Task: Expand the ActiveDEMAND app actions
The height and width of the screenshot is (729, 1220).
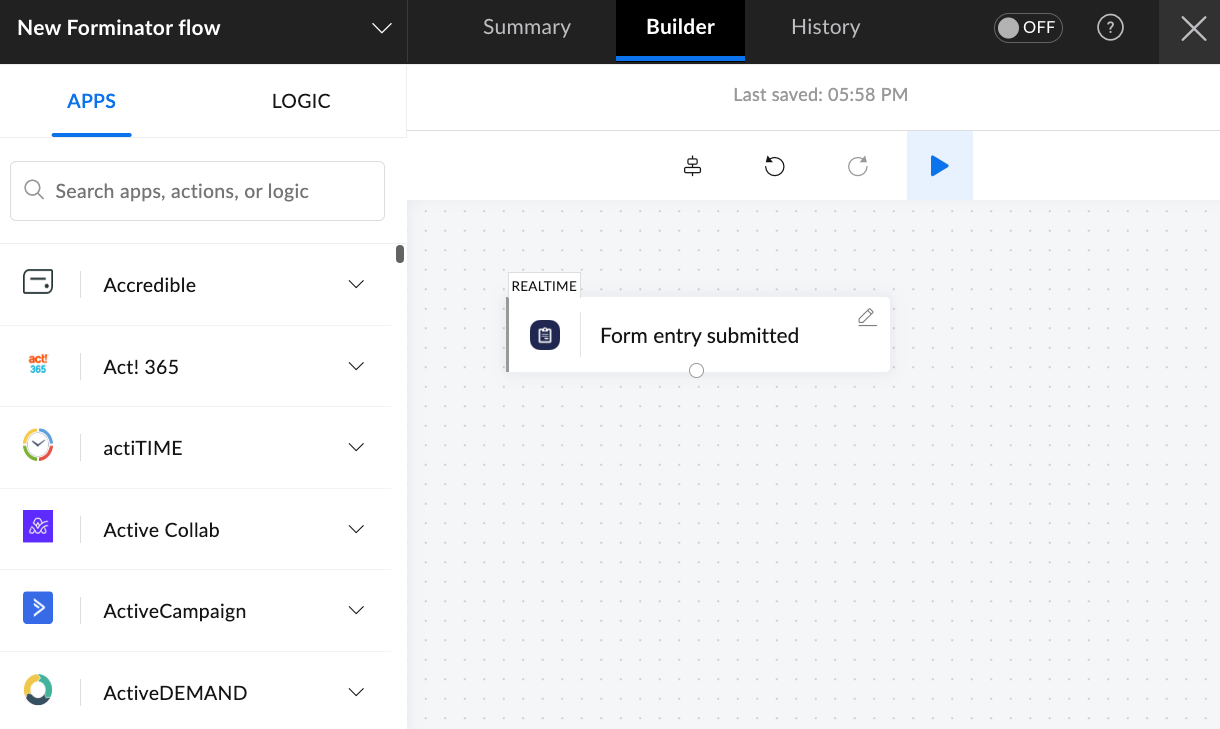Action: pos(356,692)
